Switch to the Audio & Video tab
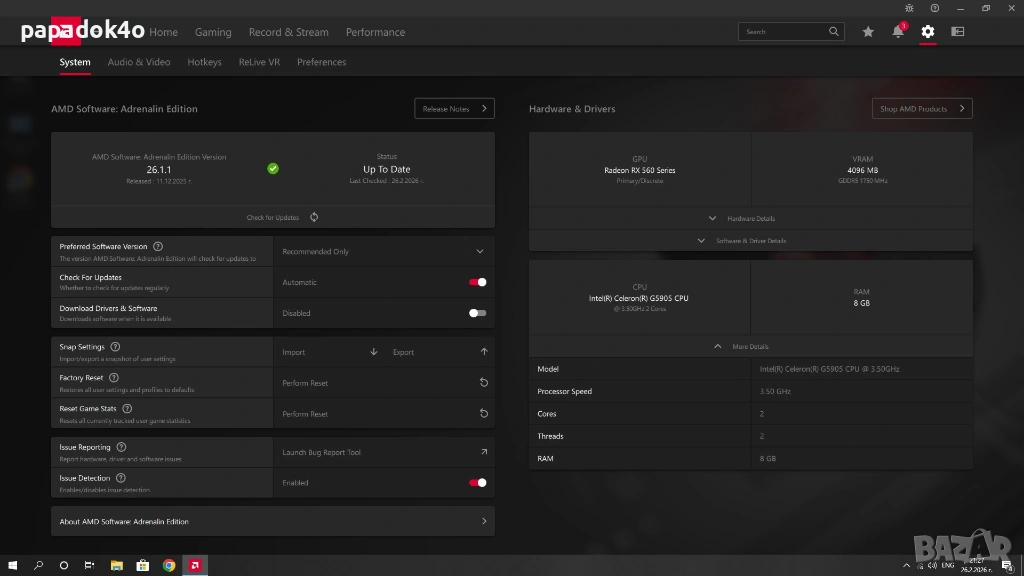Image resolution: width=1024 pixels, height=576 pixels. pos(139,62)
